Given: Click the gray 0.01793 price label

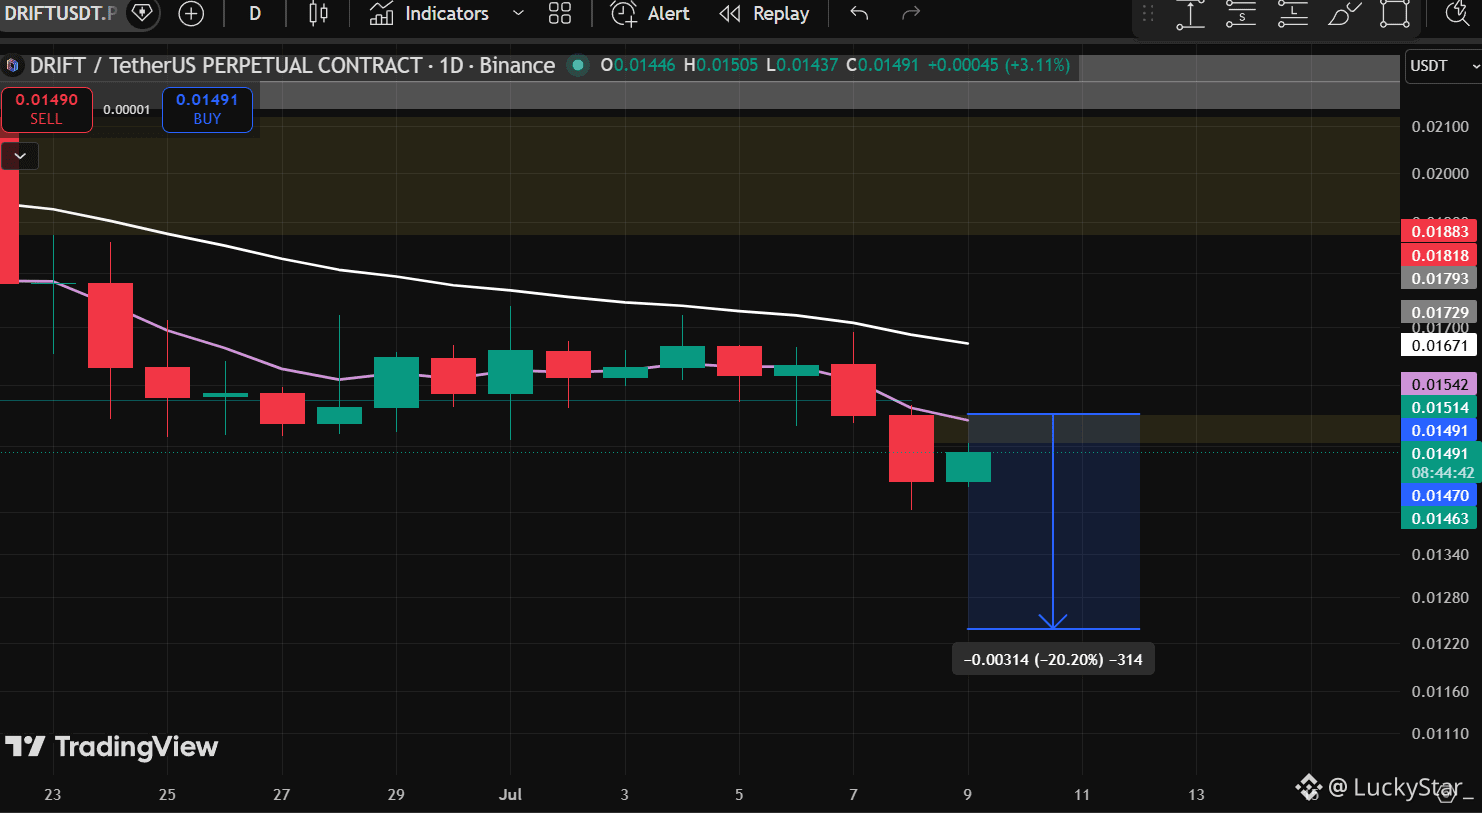Looking at the screenshot, I should pyautogui.click(x=1439, y=279).
